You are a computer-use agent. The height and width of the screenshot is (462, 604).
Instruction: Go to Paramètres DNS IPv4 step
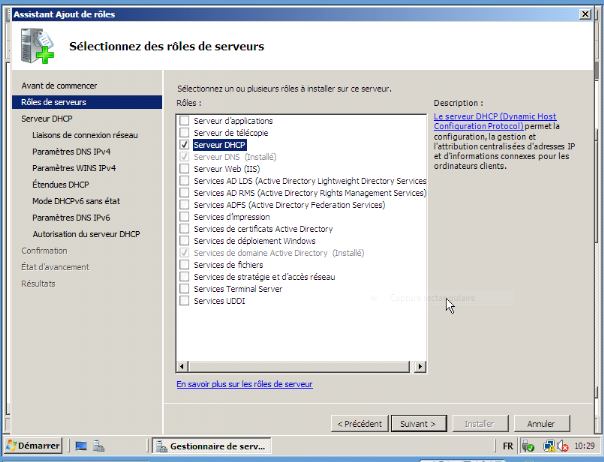click(x=73, y=151)
